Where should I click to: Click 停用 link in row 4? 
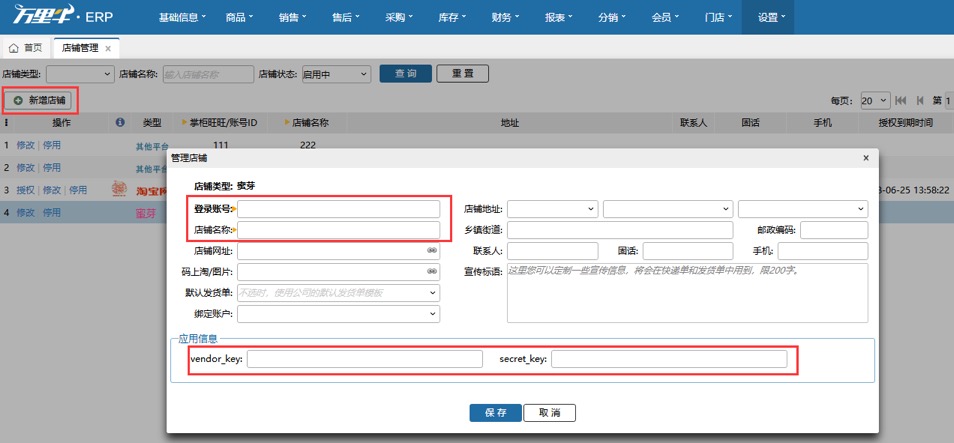(52, 212)
